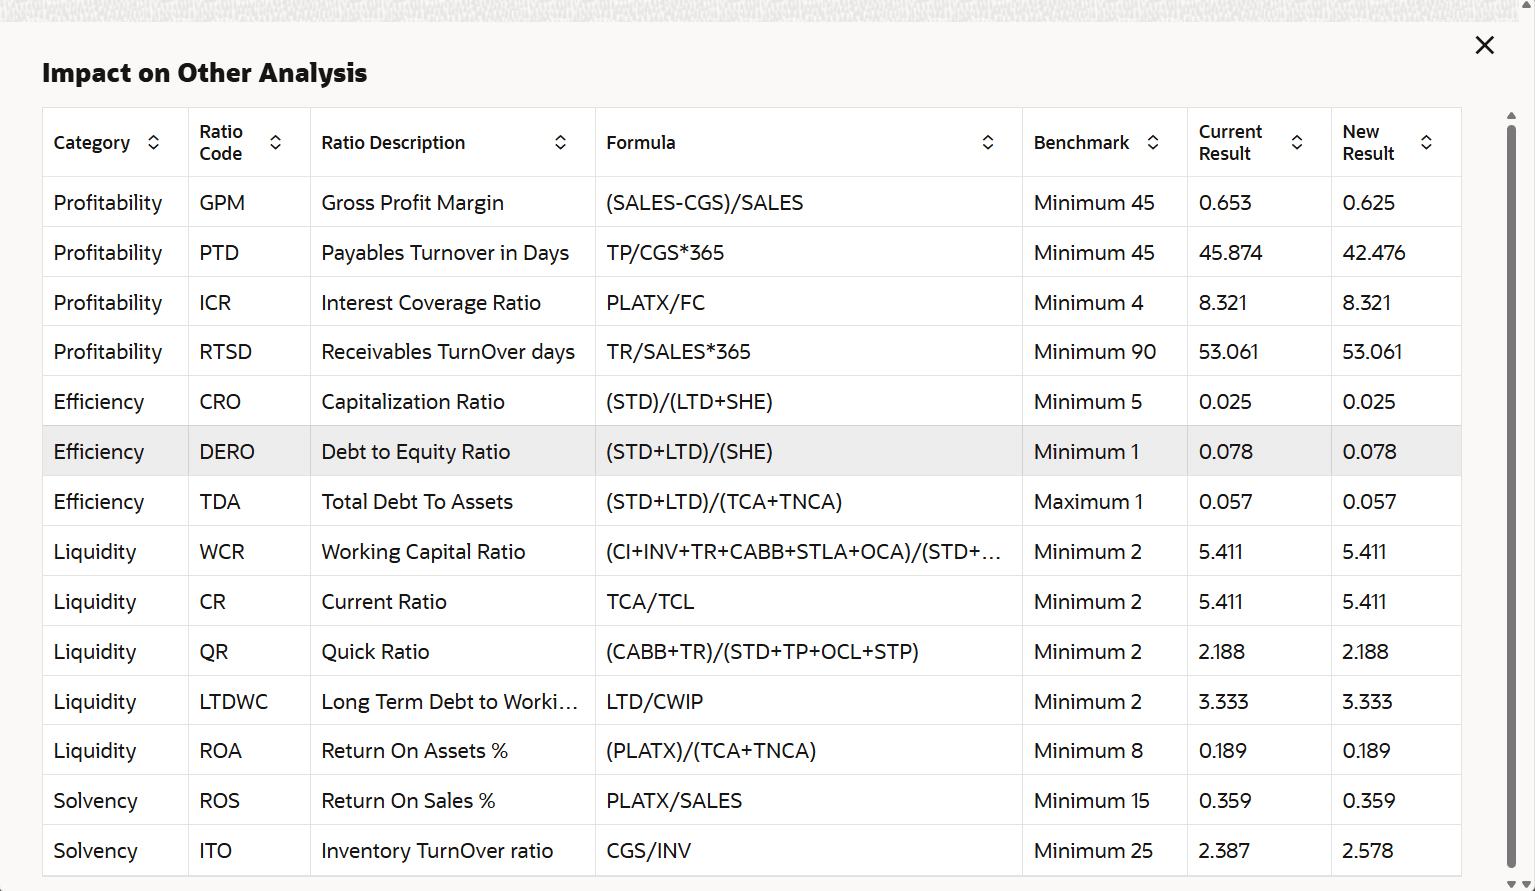Close the Impact on Other Analysis dialog
Image resolution: width=1535 pixels, height=891 pixels.
pyautogui.click(x=1485, y=45)
